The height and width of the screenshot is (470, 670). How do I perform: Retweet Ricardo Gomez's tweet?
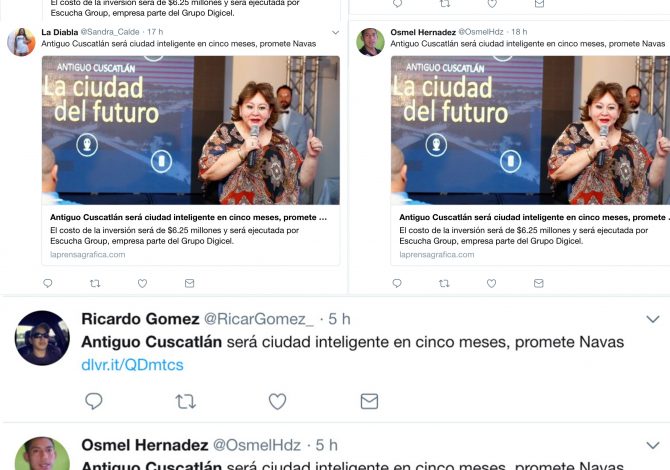pyautogui.click(x=185, y=401)
